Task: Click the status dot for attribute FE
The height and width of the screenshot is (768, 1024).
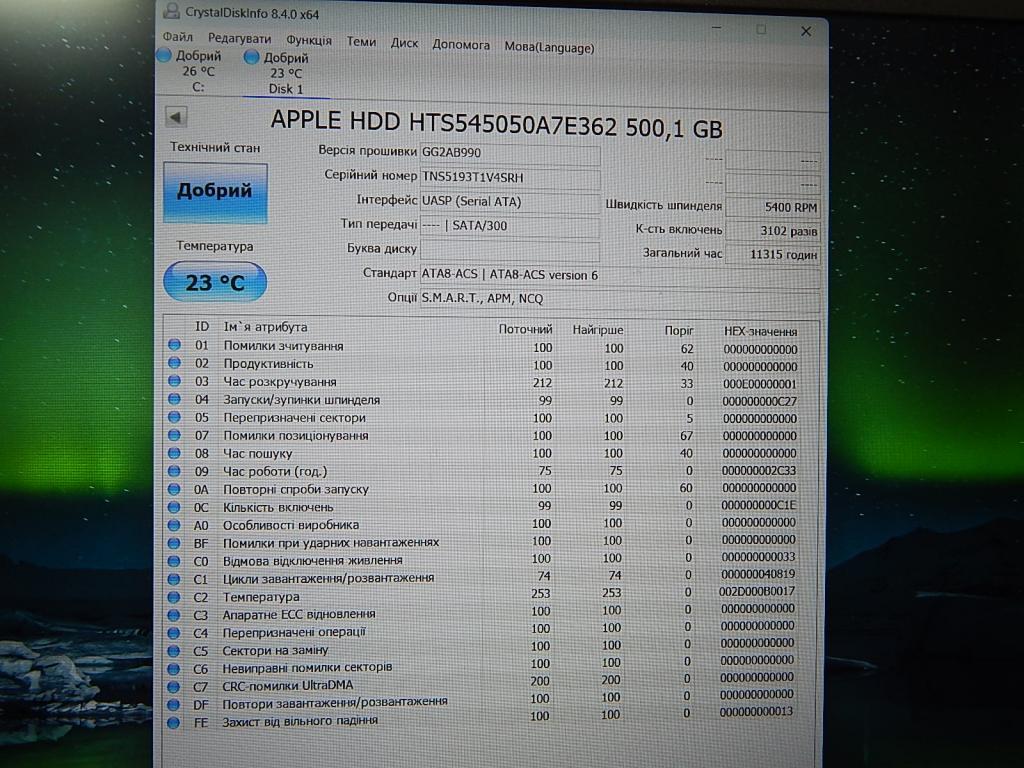Action: tap(173, 723)
